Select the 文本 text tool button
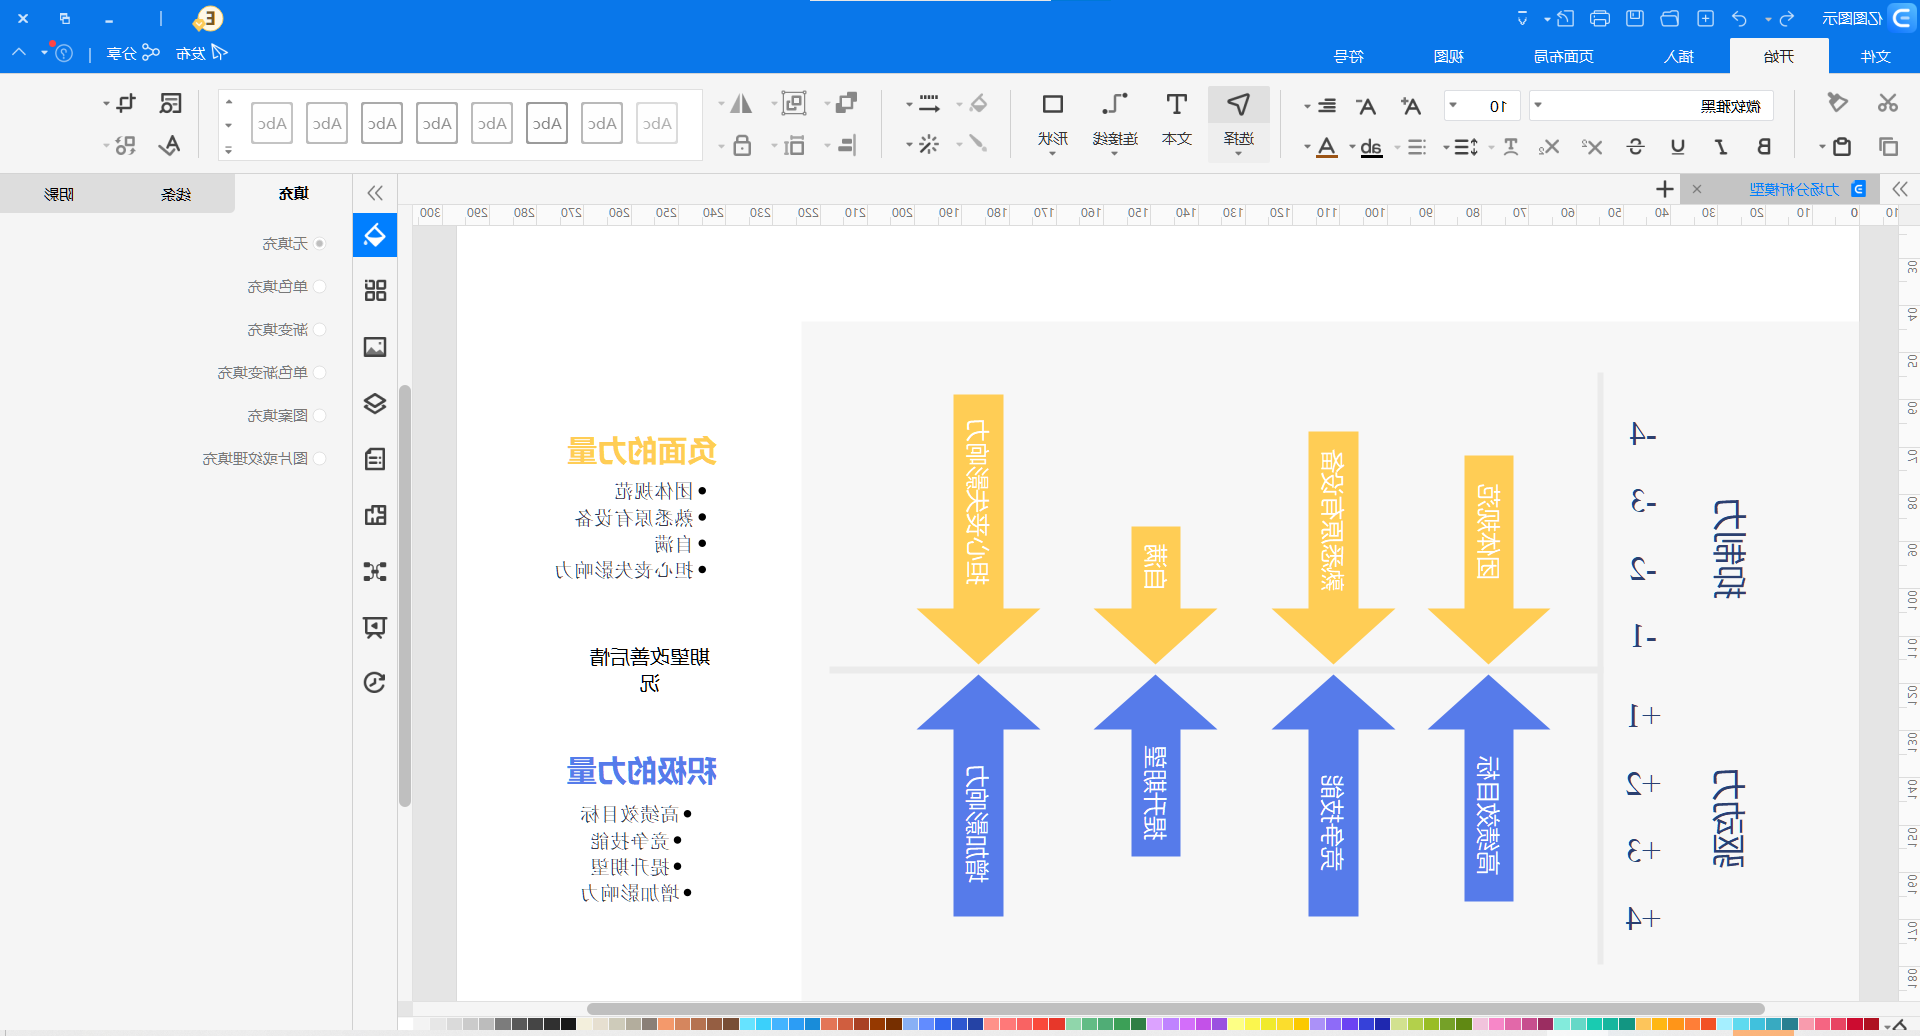 coord(1177,120)
